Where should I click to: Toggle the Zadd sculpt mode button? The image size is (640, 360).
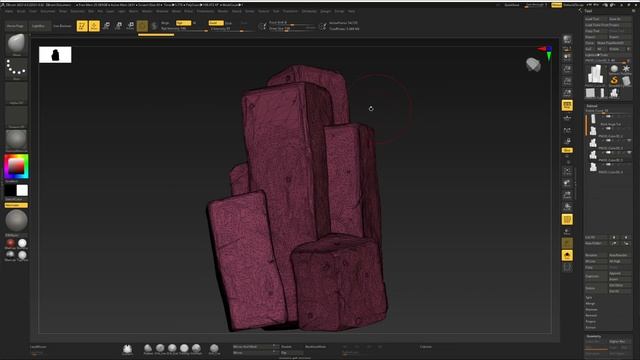point(215,23)
